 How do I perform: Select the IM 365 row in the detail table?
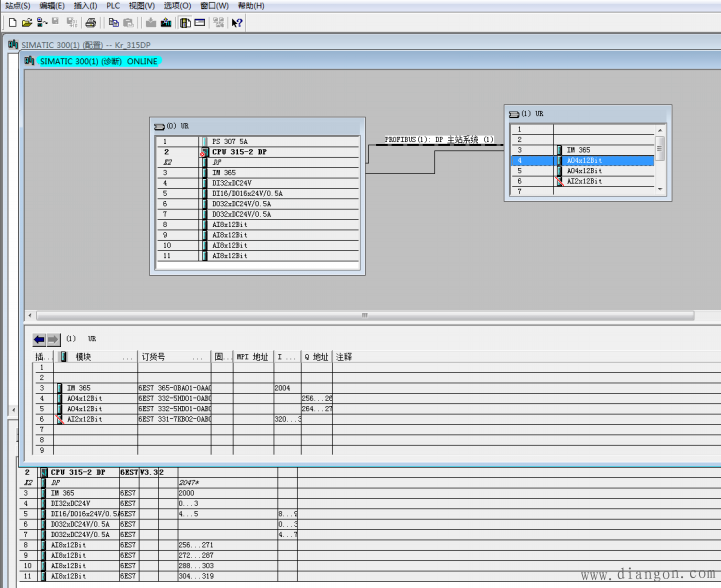point(78,387)
